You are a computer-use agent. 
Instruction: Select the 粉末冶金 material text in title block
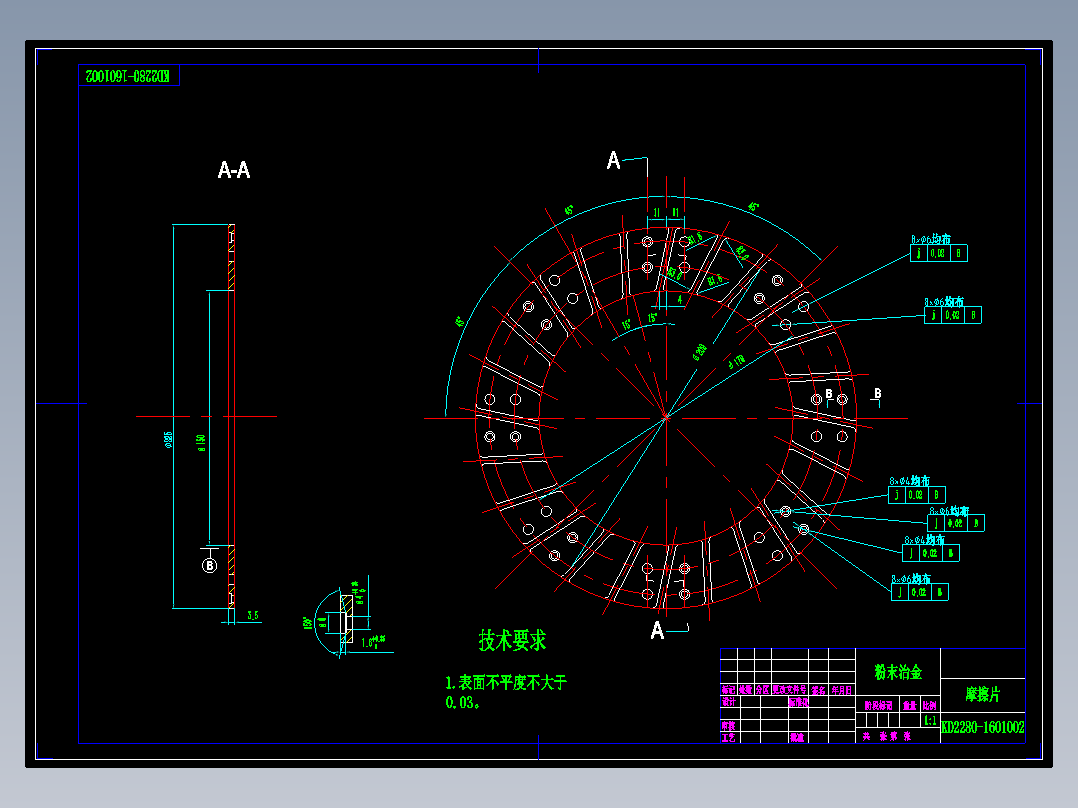click(x=899, y=672)
